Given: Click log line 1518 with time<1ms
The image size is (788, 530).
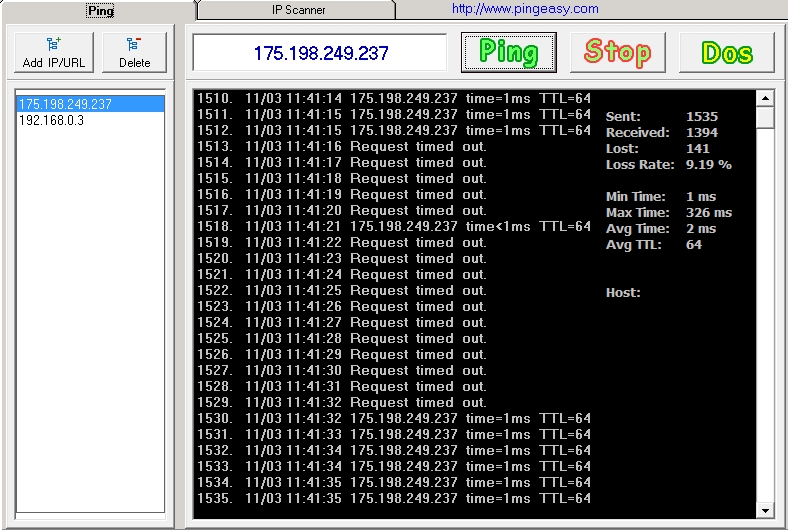Looking at the screenshot, I should (393, 226).
